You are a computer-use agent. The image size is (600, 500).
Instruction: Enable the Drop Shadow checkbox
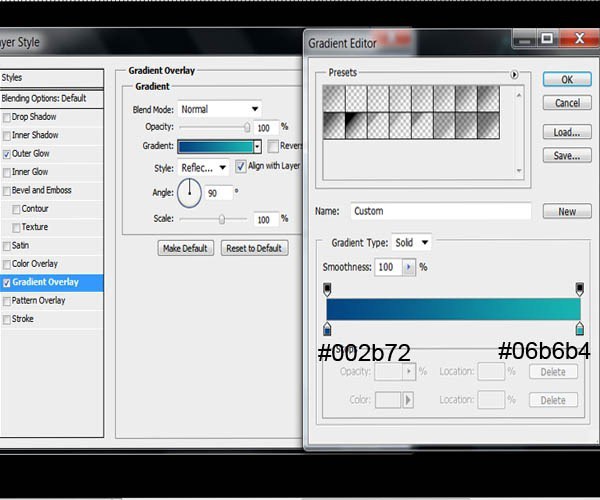click(8, 117)
